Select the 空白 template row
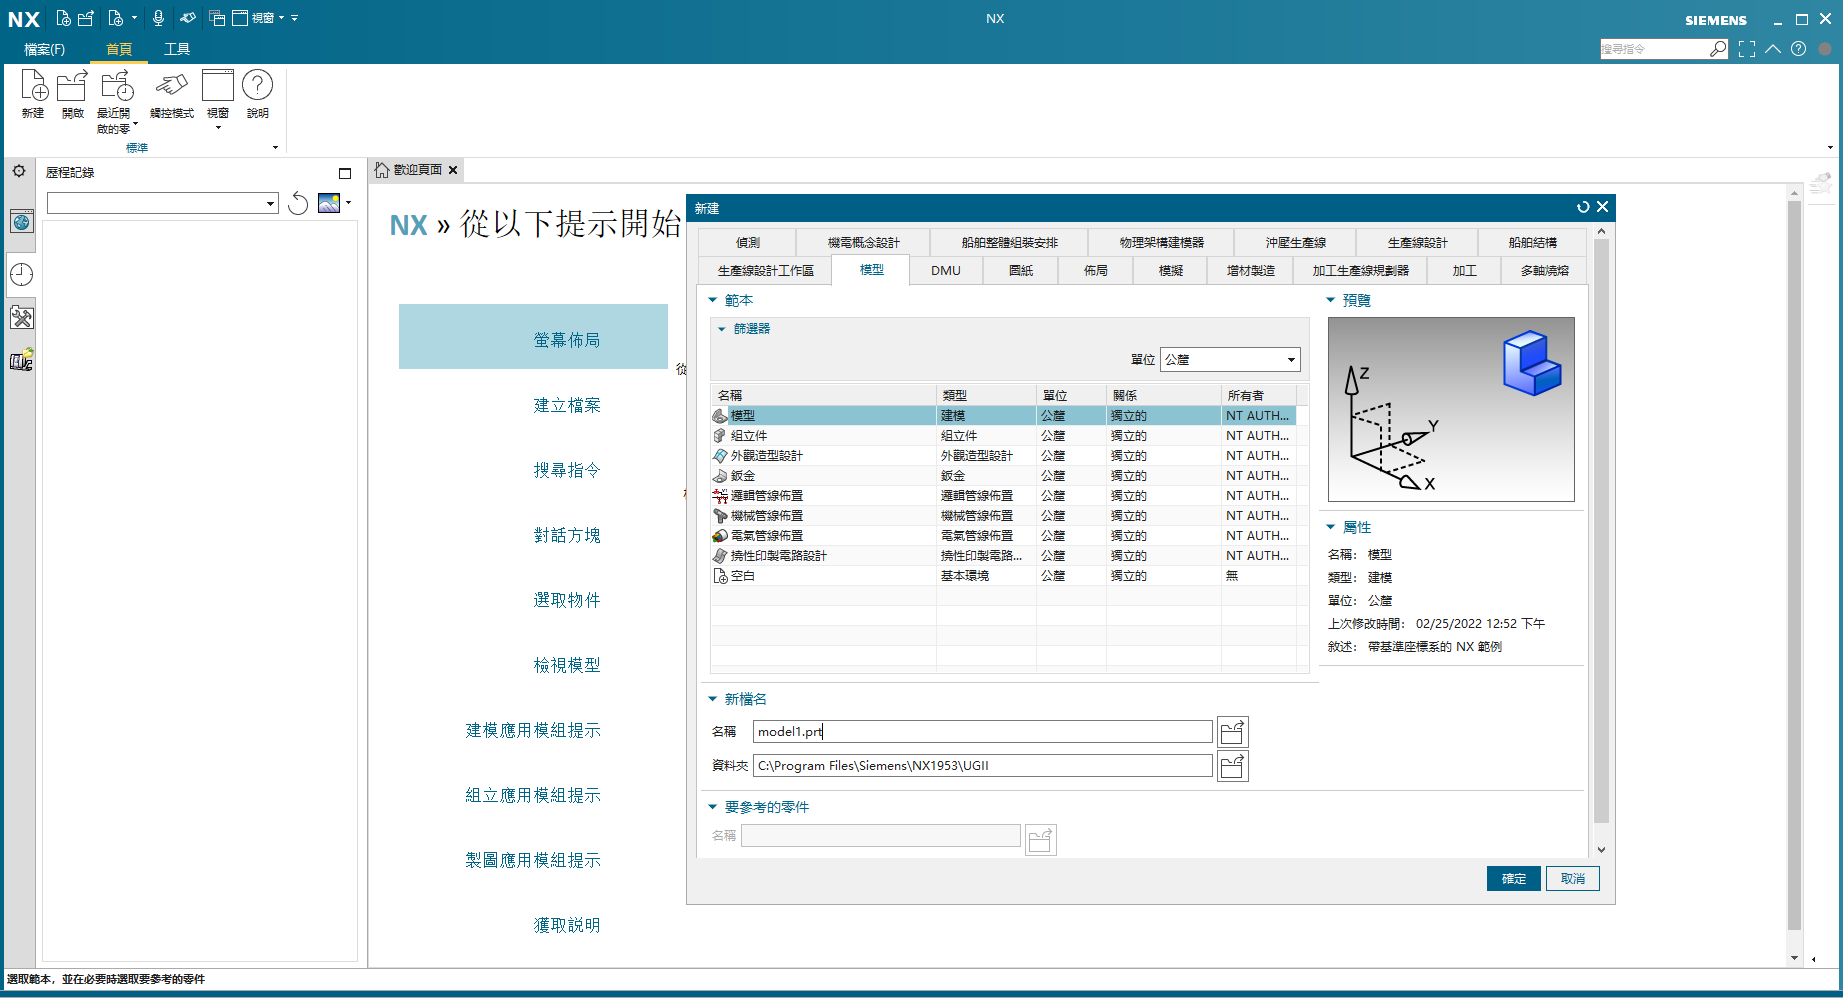The width and height of the screenshot is (1843, 998). [x=1003, y=576]
